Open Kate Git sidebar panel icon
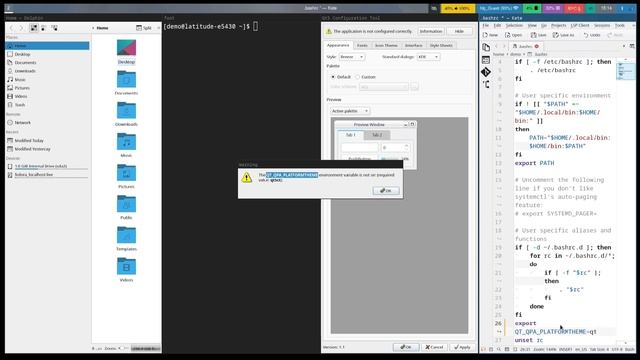The height and width of the screenshot is (360, 640). (x=486, y=72)
